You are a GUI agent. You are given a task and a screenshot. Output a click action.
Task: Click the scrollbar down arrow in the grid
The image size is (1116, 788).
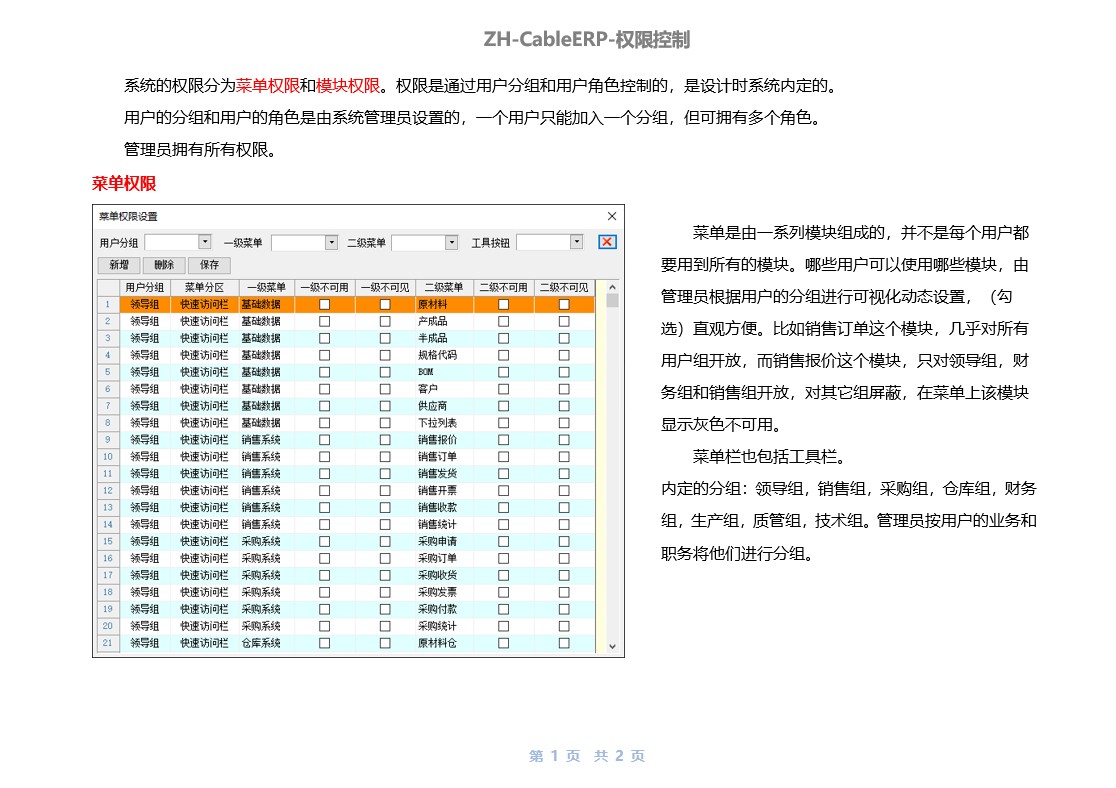pos(612,646)
